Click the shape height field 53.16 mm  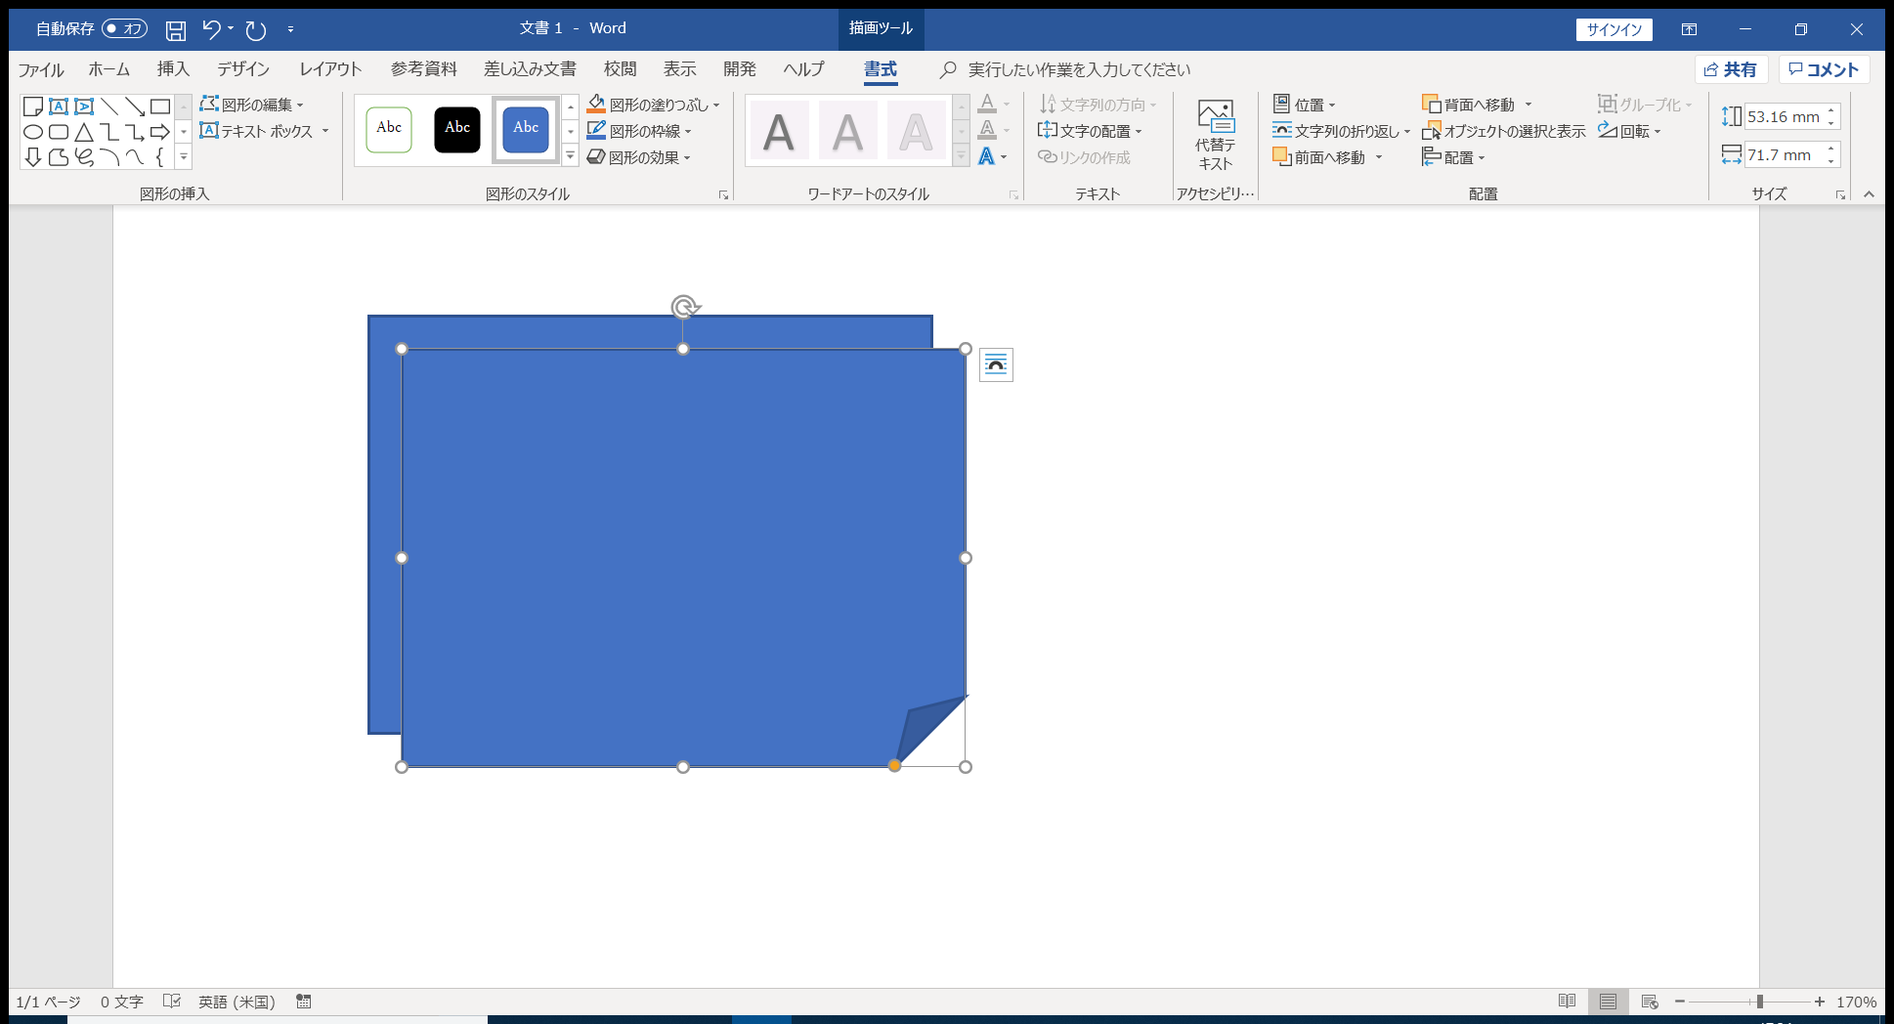tap(1783, 117)
